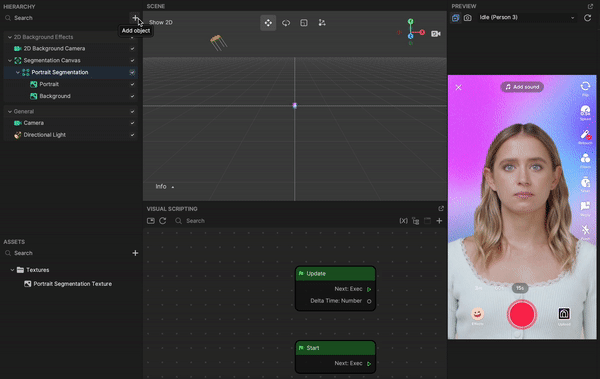The width and height of the screenshot is (600, 379).
Task: Open the Idle (Person 3) preview dropdown
Action: [x=527, y=18]
